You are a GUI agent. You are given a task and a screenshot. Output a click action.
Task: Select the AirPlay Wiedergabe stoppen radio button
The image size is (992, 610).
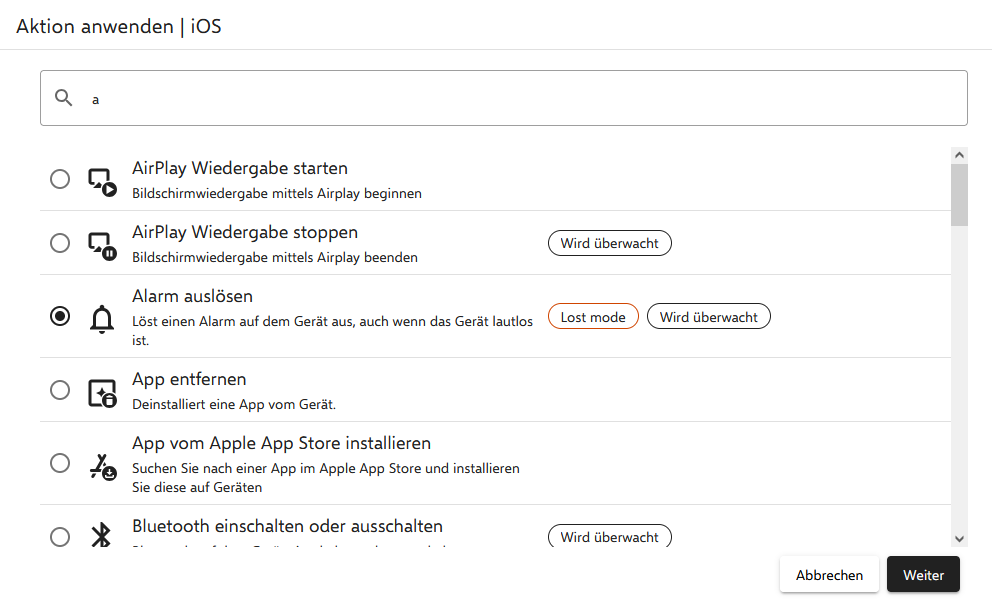(60, 243)
